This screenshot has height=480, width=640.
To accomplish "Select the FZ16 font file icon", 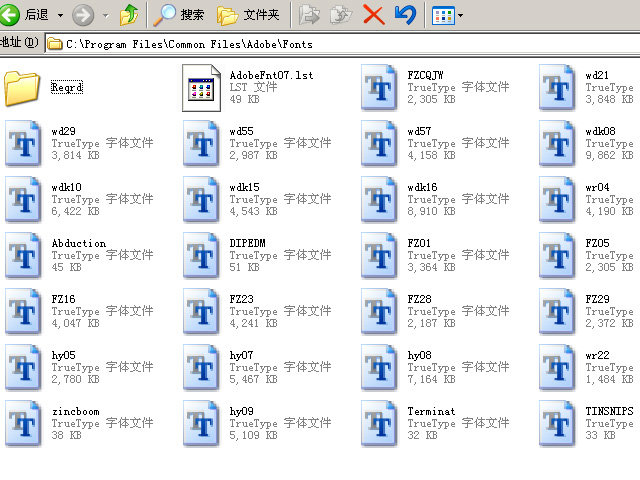I will pyautogui.click(x=23, y=311).
